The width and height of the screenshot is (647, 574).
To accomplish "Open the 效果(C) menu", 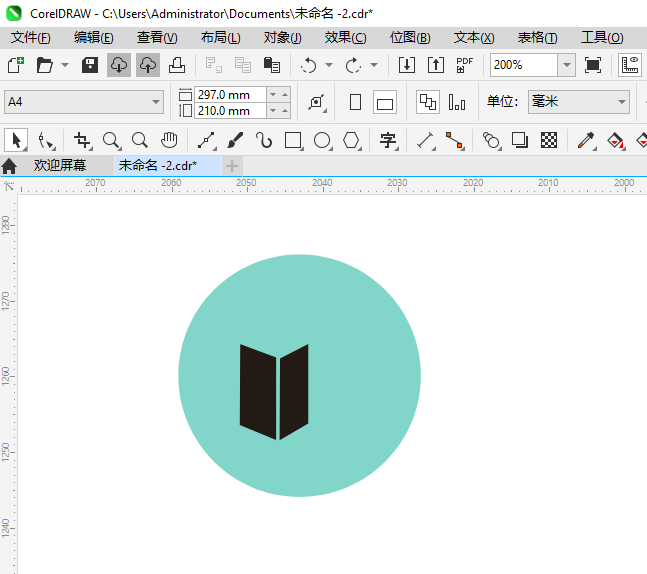I will pos(345,37).
